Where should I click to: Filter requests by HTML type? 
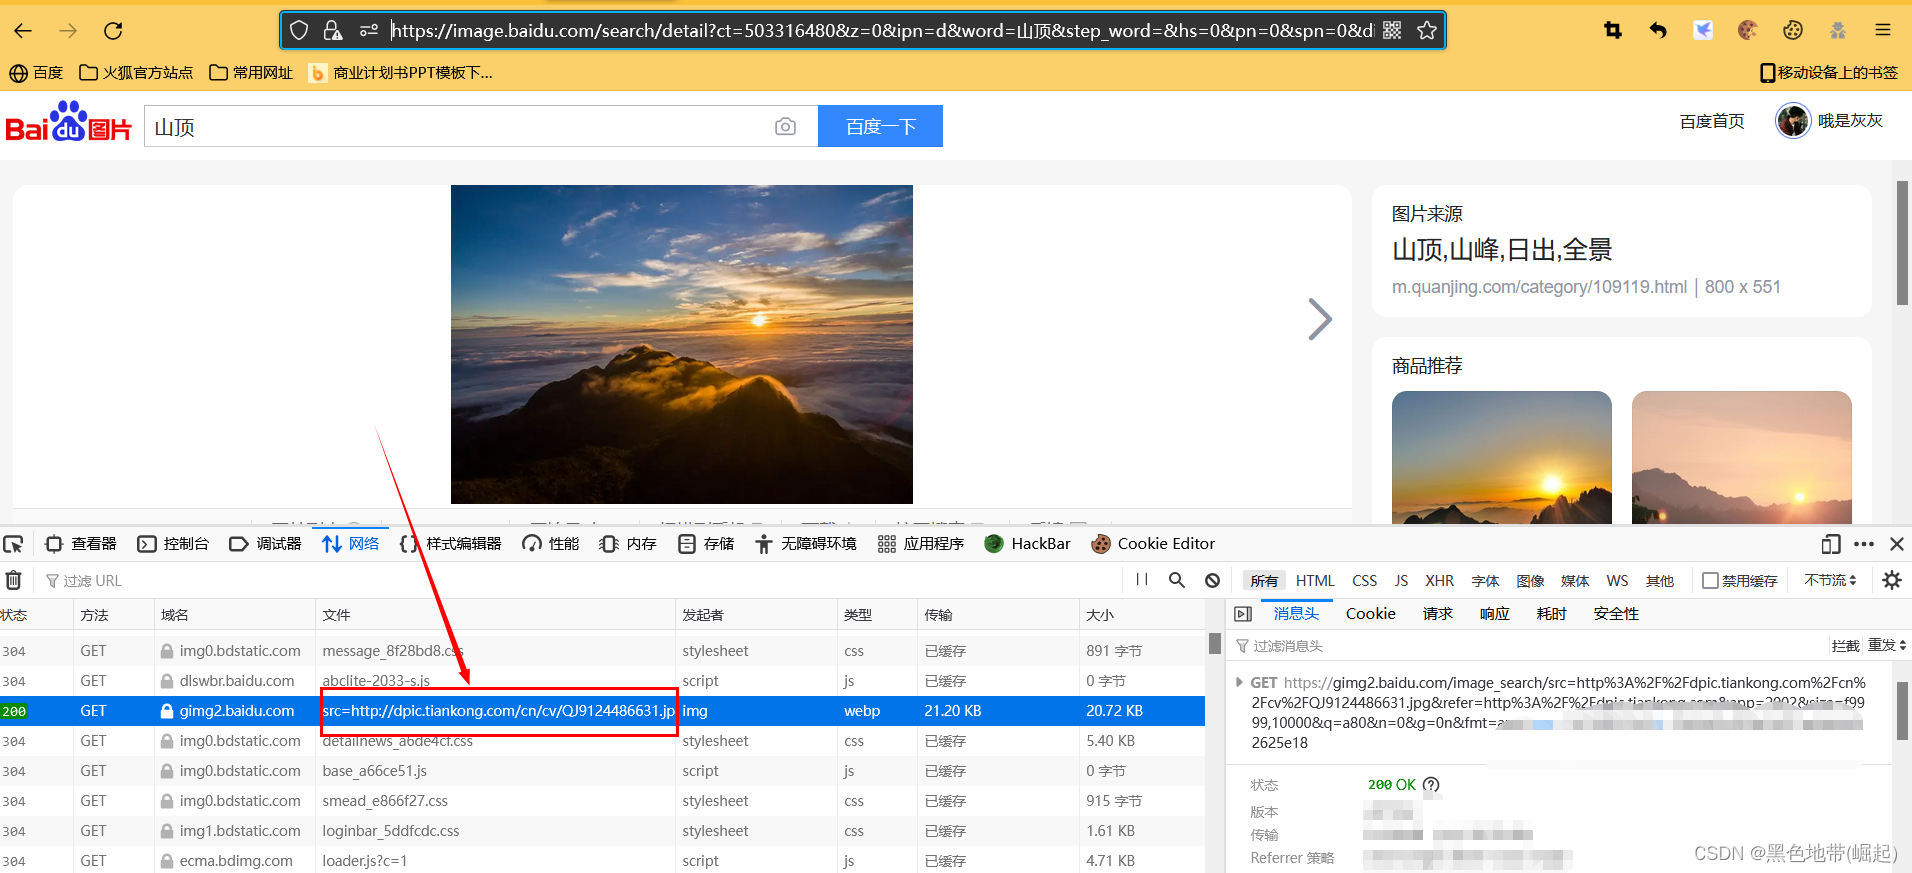[x=1315, y=580]
